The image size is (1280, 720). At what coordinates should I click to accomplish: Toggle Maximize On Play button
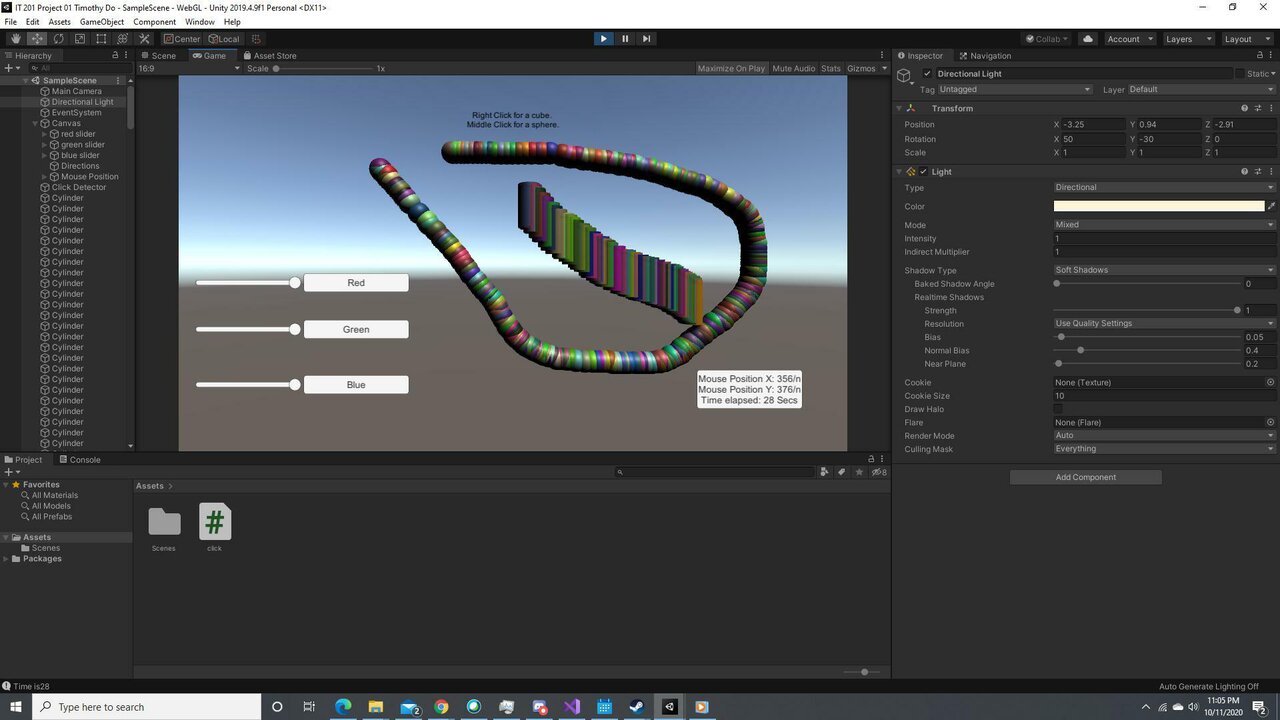pyautogui.click(x=730, y=69)
